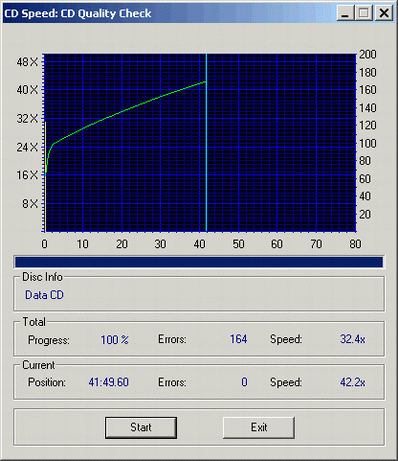
Task: Click the '200' right axis label
Action: click(368, 54)
